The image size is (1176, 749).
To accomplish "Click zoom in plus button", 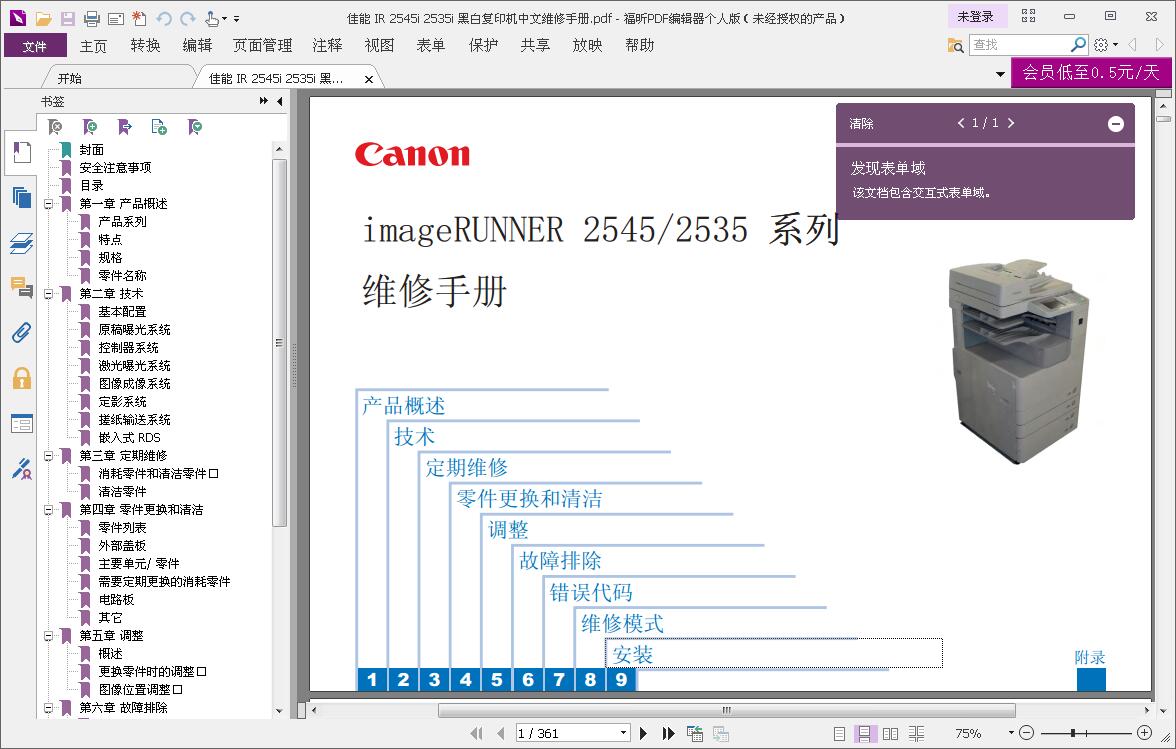I will [1144, 733].
